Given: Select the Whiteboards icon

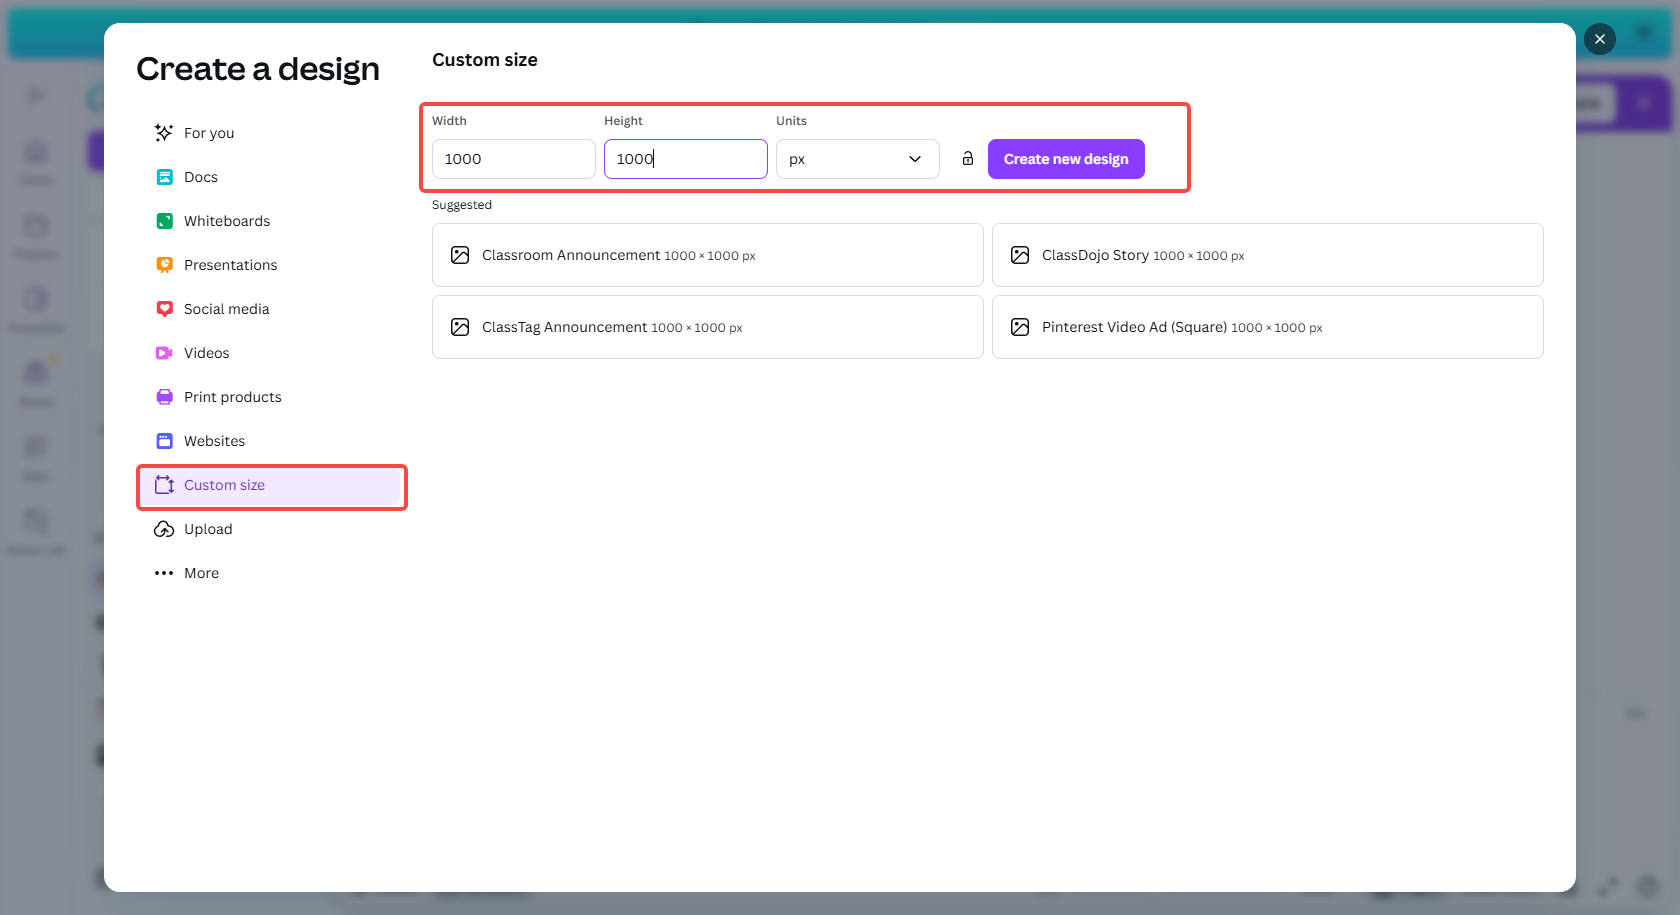Looking at the screenshot, I should pyautogui.click(x=164, y=221).
